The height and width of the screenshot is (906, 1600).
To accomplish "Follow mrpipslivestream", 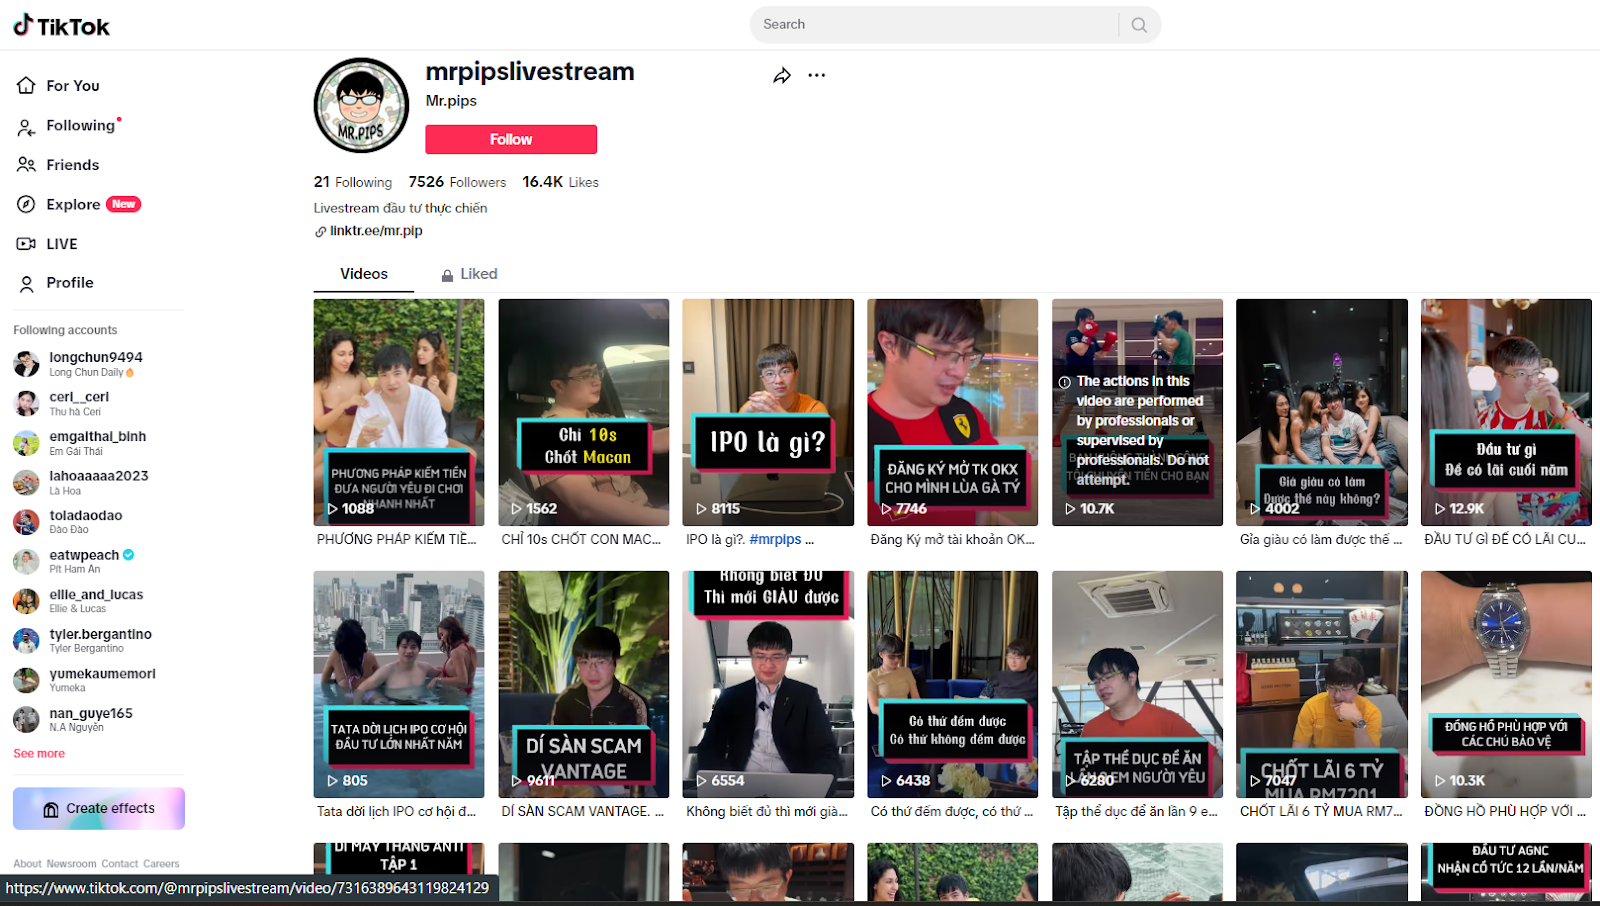I will pyautogui.click(x=511, y=140).
